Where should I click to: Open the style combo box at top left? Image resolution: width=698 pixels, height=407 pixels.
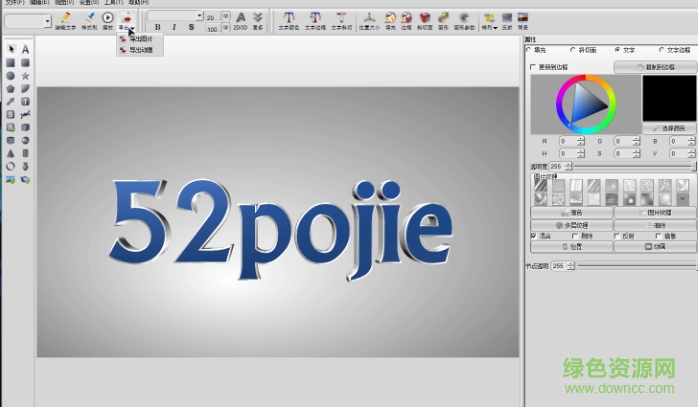pyautogui.click(x=28, y=20)
